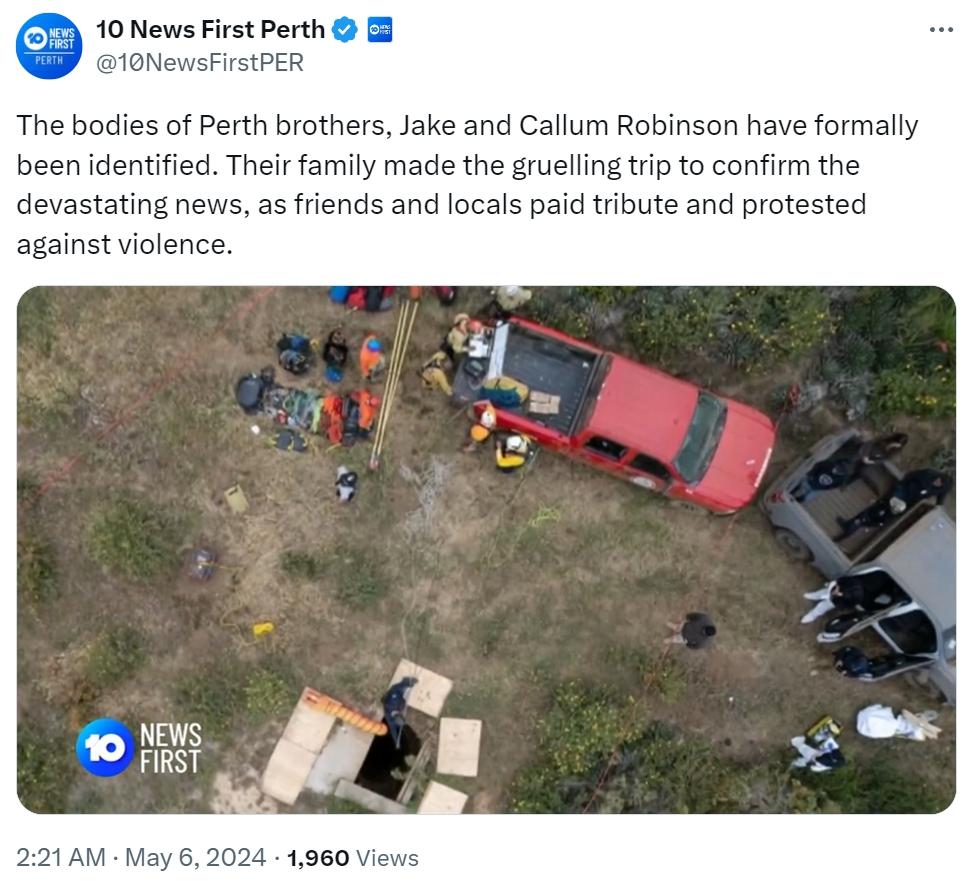The width and height of the screenshot is (963, 881).
Task: Click the small 10 News First affiliate badge
Action: tap(380, 29)
